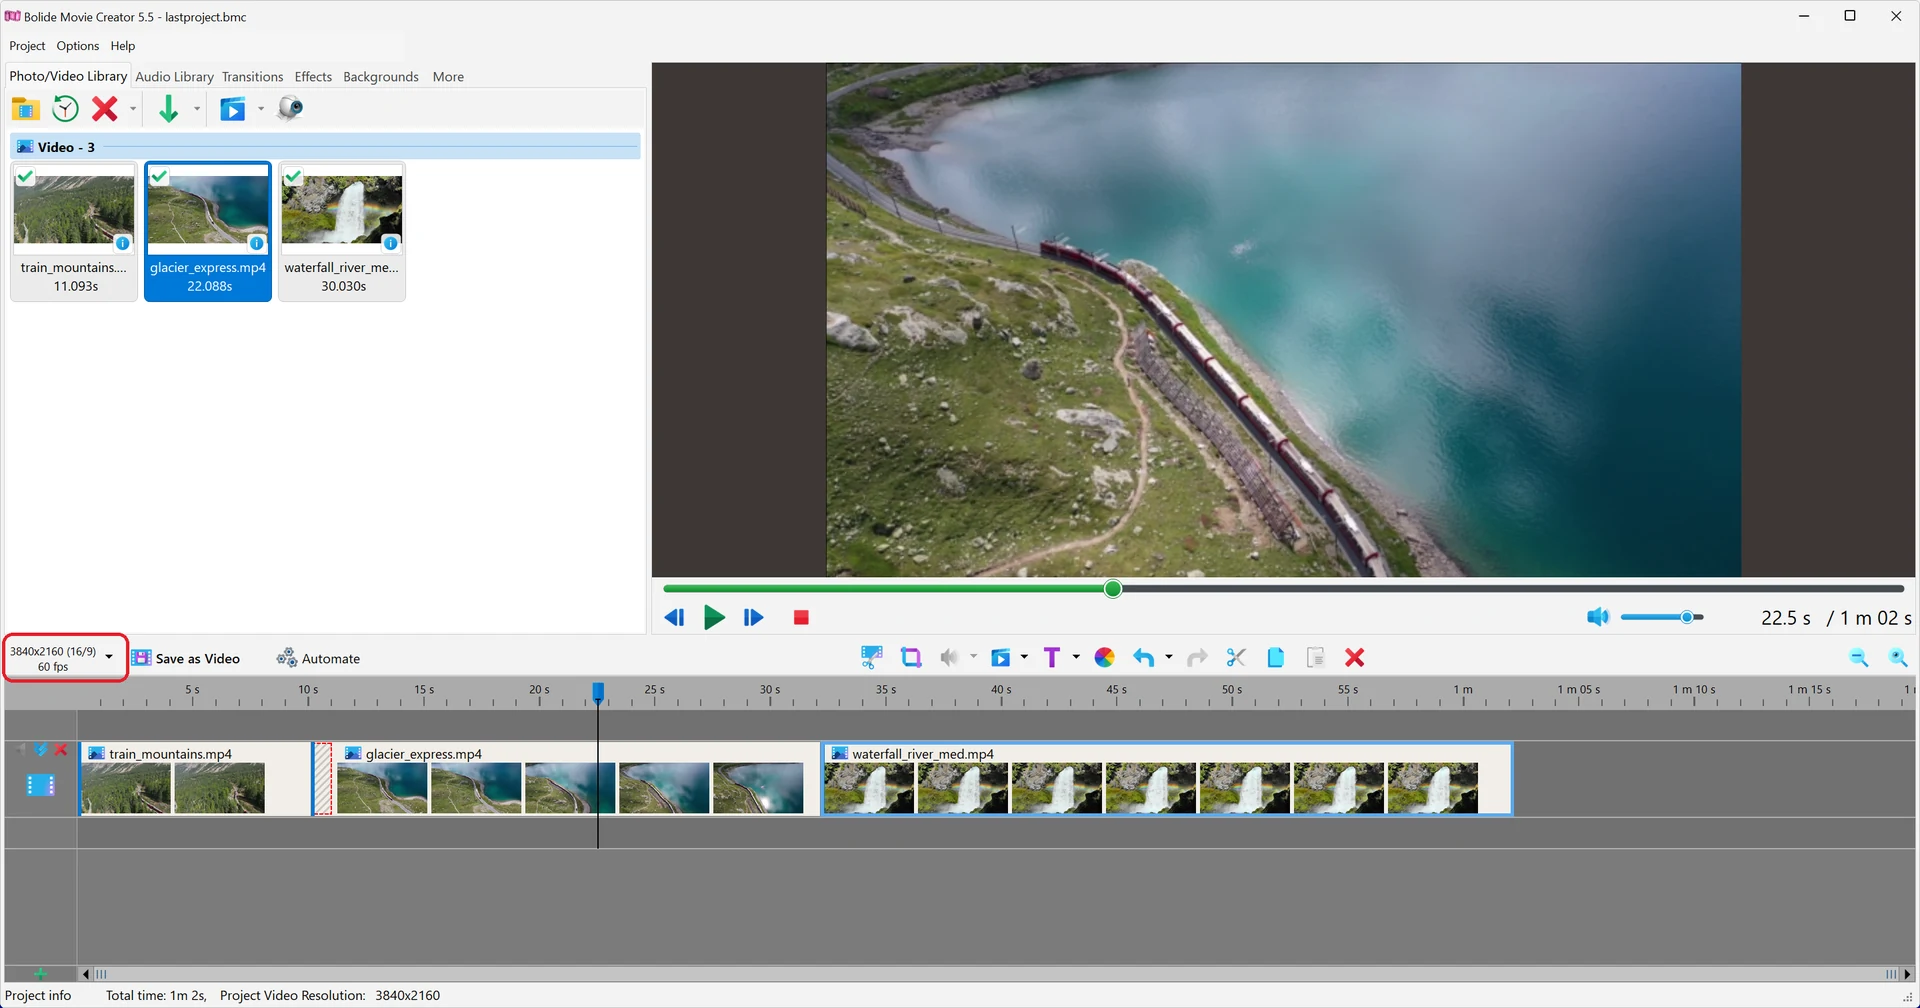This screenshot has width=1920, height=1008.
Task: Click the info badge on glacier_express.mp4 thumbnail
Action: 257,243
